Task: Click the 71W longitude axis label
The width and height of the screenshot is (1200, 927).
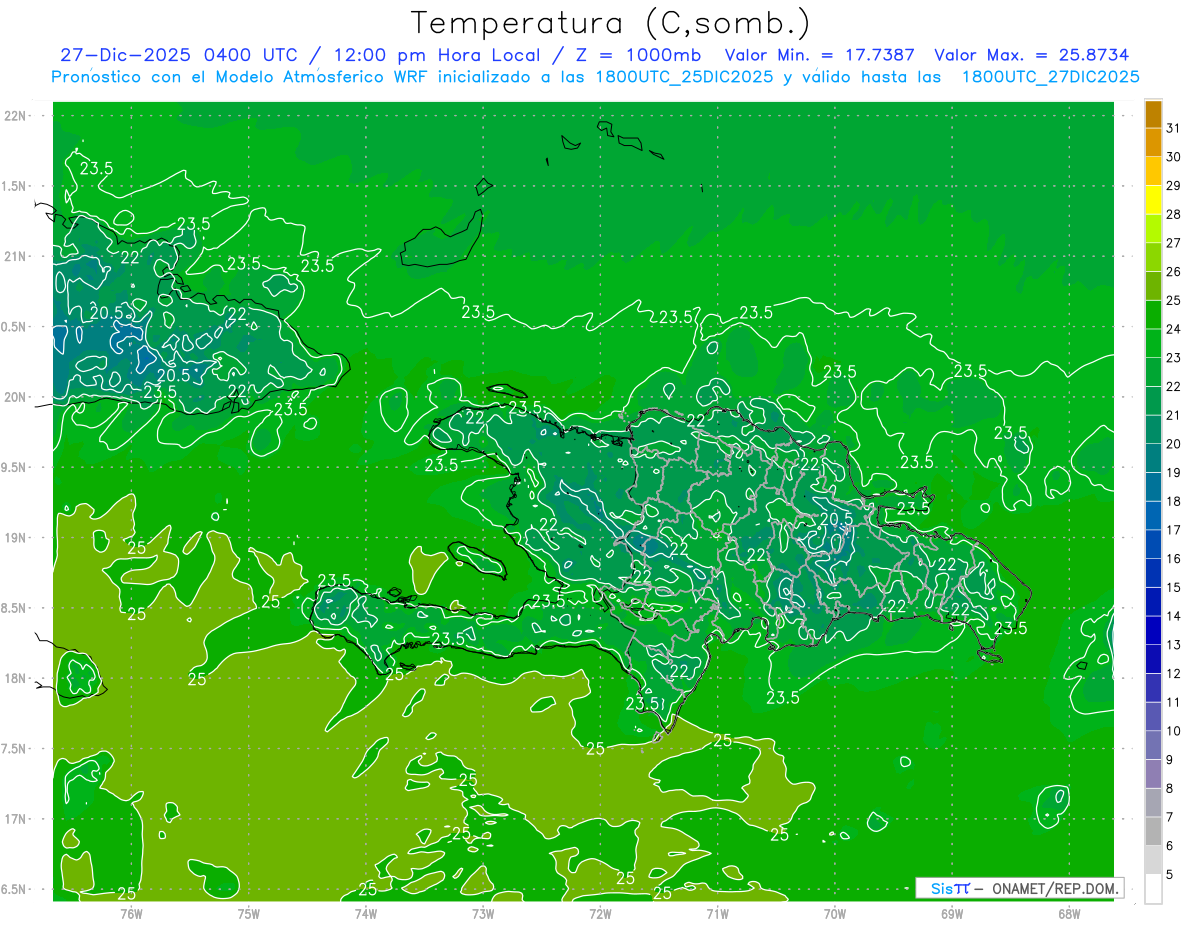Action: pyautogui.click(x=717, y=914)
